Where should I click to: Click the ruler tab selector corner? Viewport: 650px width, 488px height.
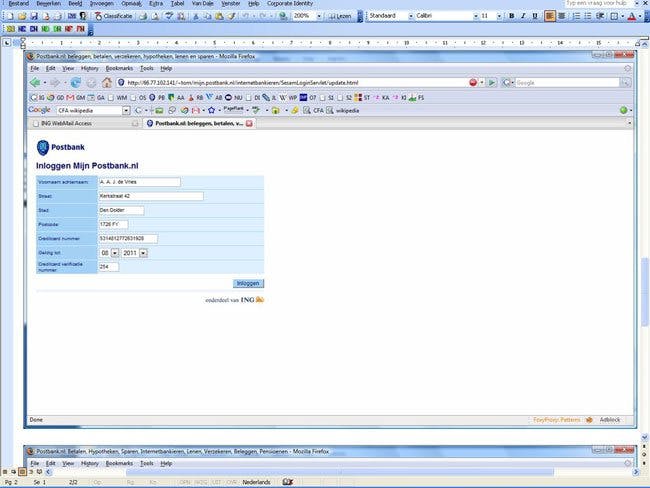(7, 43)
